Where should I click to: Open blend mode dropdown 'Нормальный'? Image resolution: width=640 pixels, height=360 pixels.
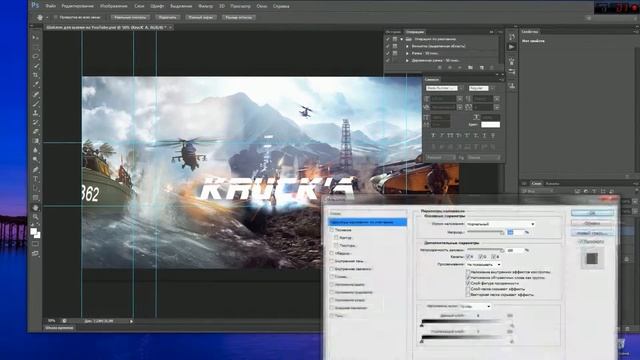pyautogui.click(x=500, y=224)
